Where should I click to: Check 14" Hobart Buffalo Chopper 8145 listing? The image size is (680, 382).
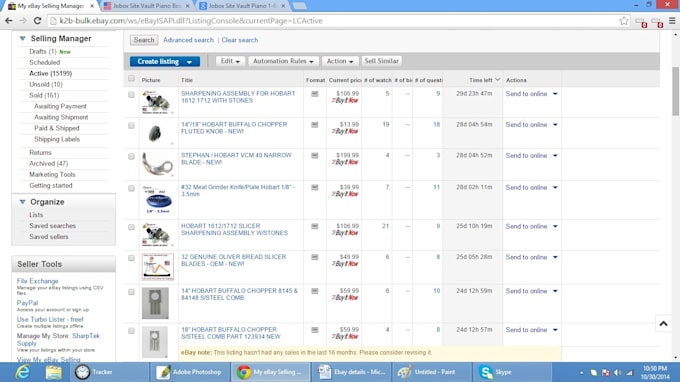(x=131, y=292)
